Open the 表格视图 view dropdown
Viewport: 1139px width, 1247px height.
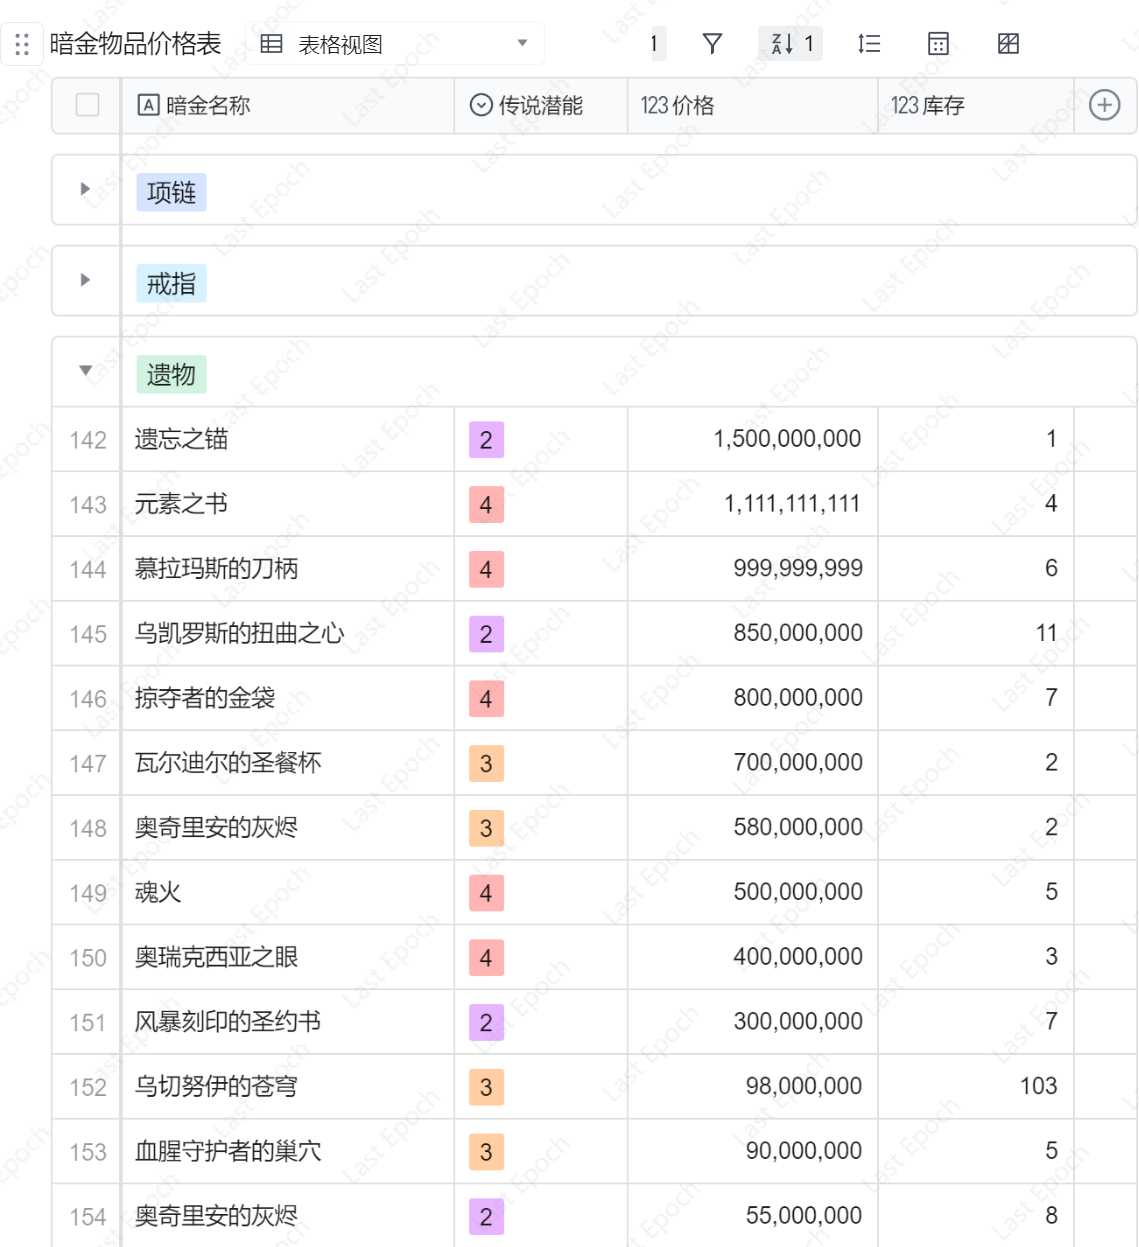[521, 44]
